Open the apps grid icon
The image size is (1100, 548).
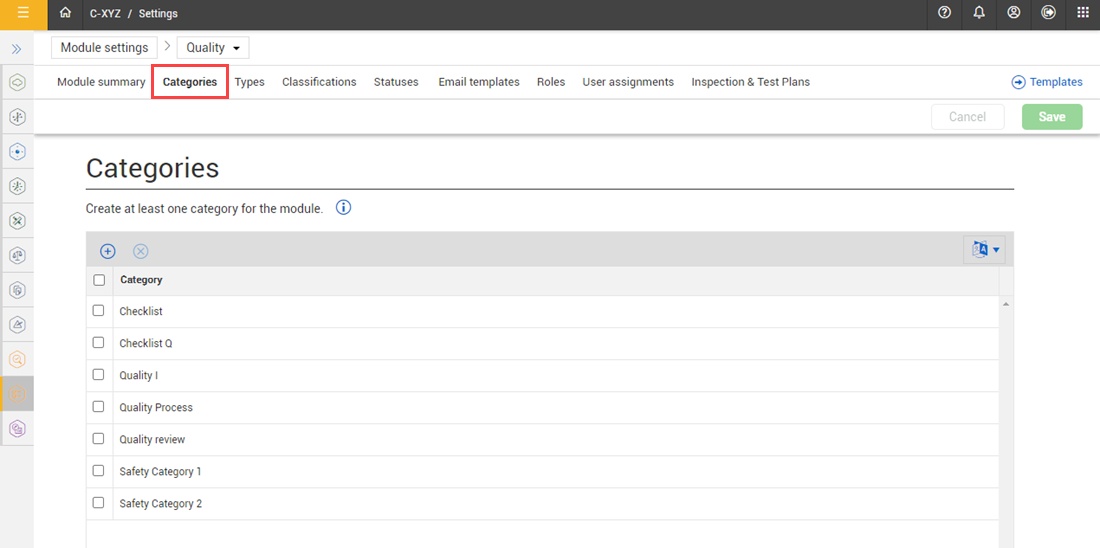tap(1083, 13)
